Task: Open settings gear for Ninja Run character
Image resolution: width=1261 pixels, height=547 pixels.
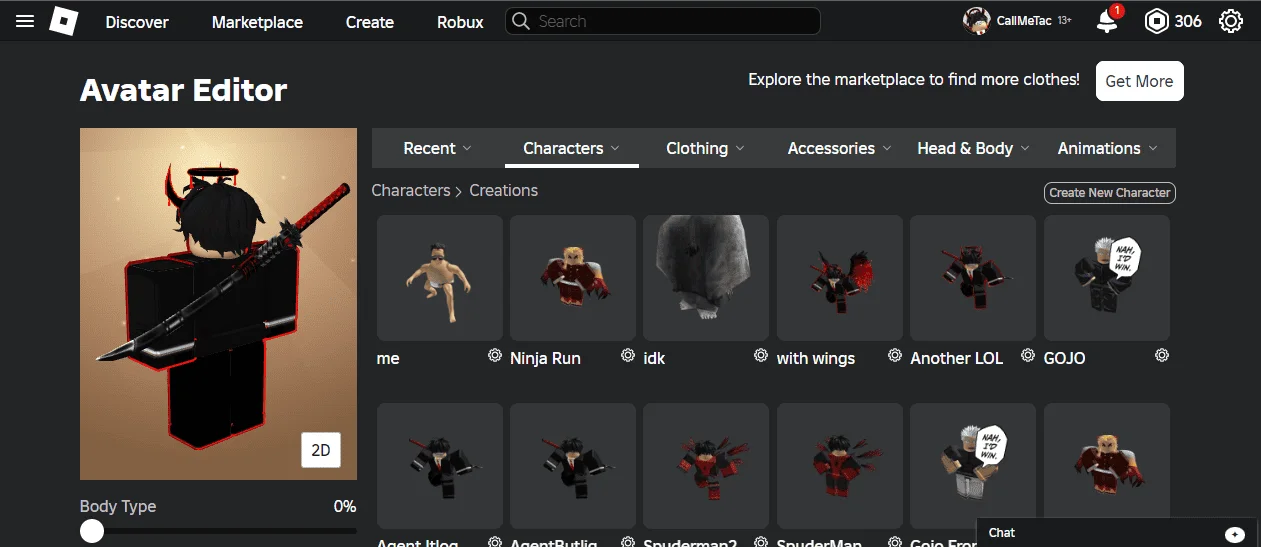Action: (628, 356)
